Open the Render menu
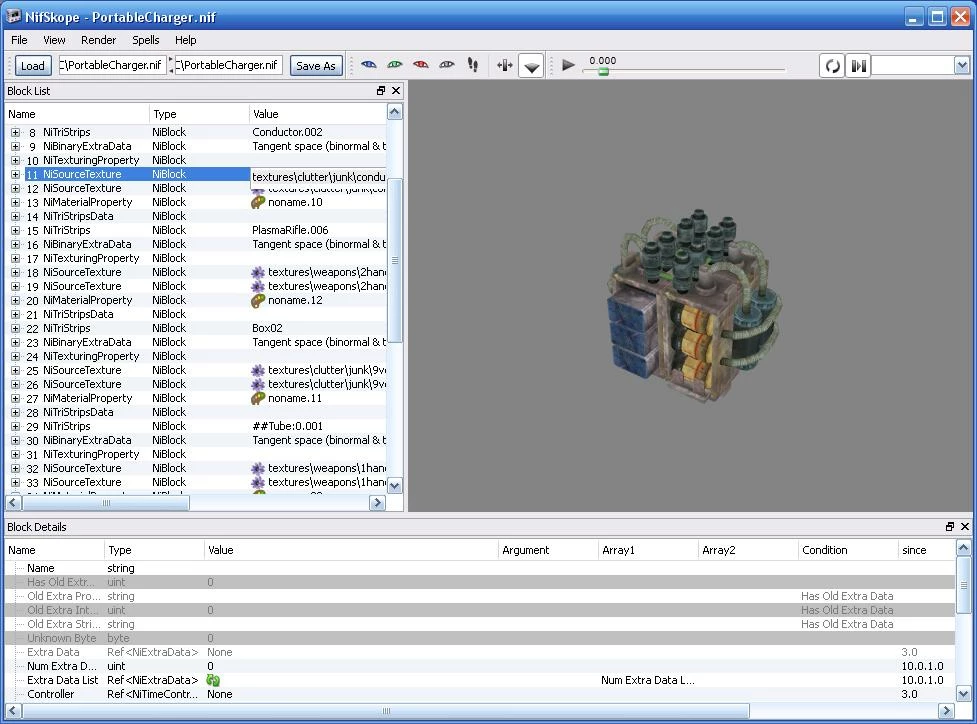The height and width of the screenshot is (724, 977). (98, 40)
